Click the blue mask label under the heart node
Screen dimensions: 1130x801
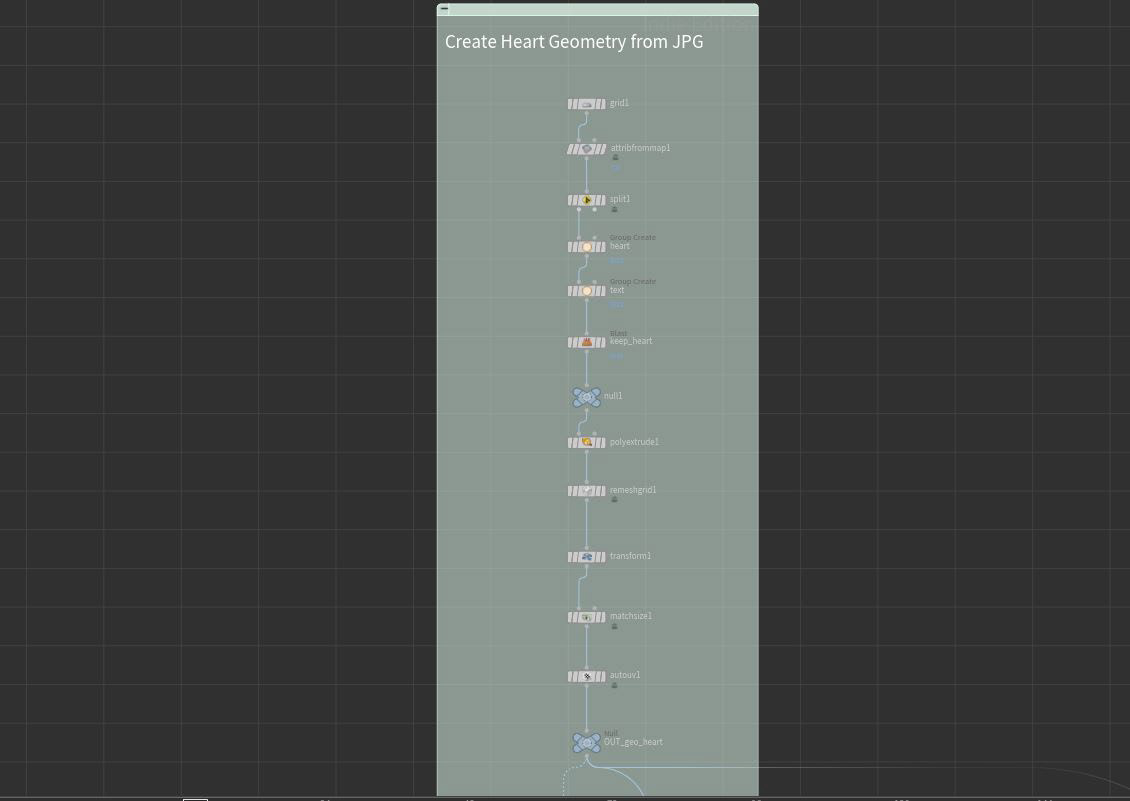click(x=617, y=260)
